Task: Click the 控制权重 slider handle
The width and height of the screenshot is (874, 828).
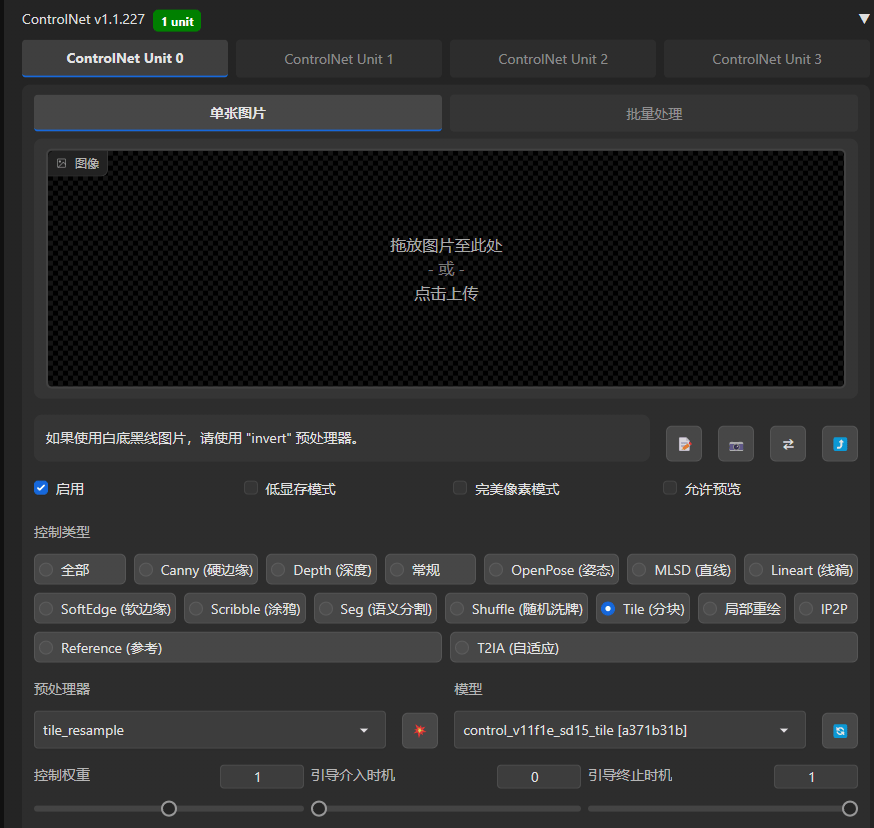Action: point(169,808)
